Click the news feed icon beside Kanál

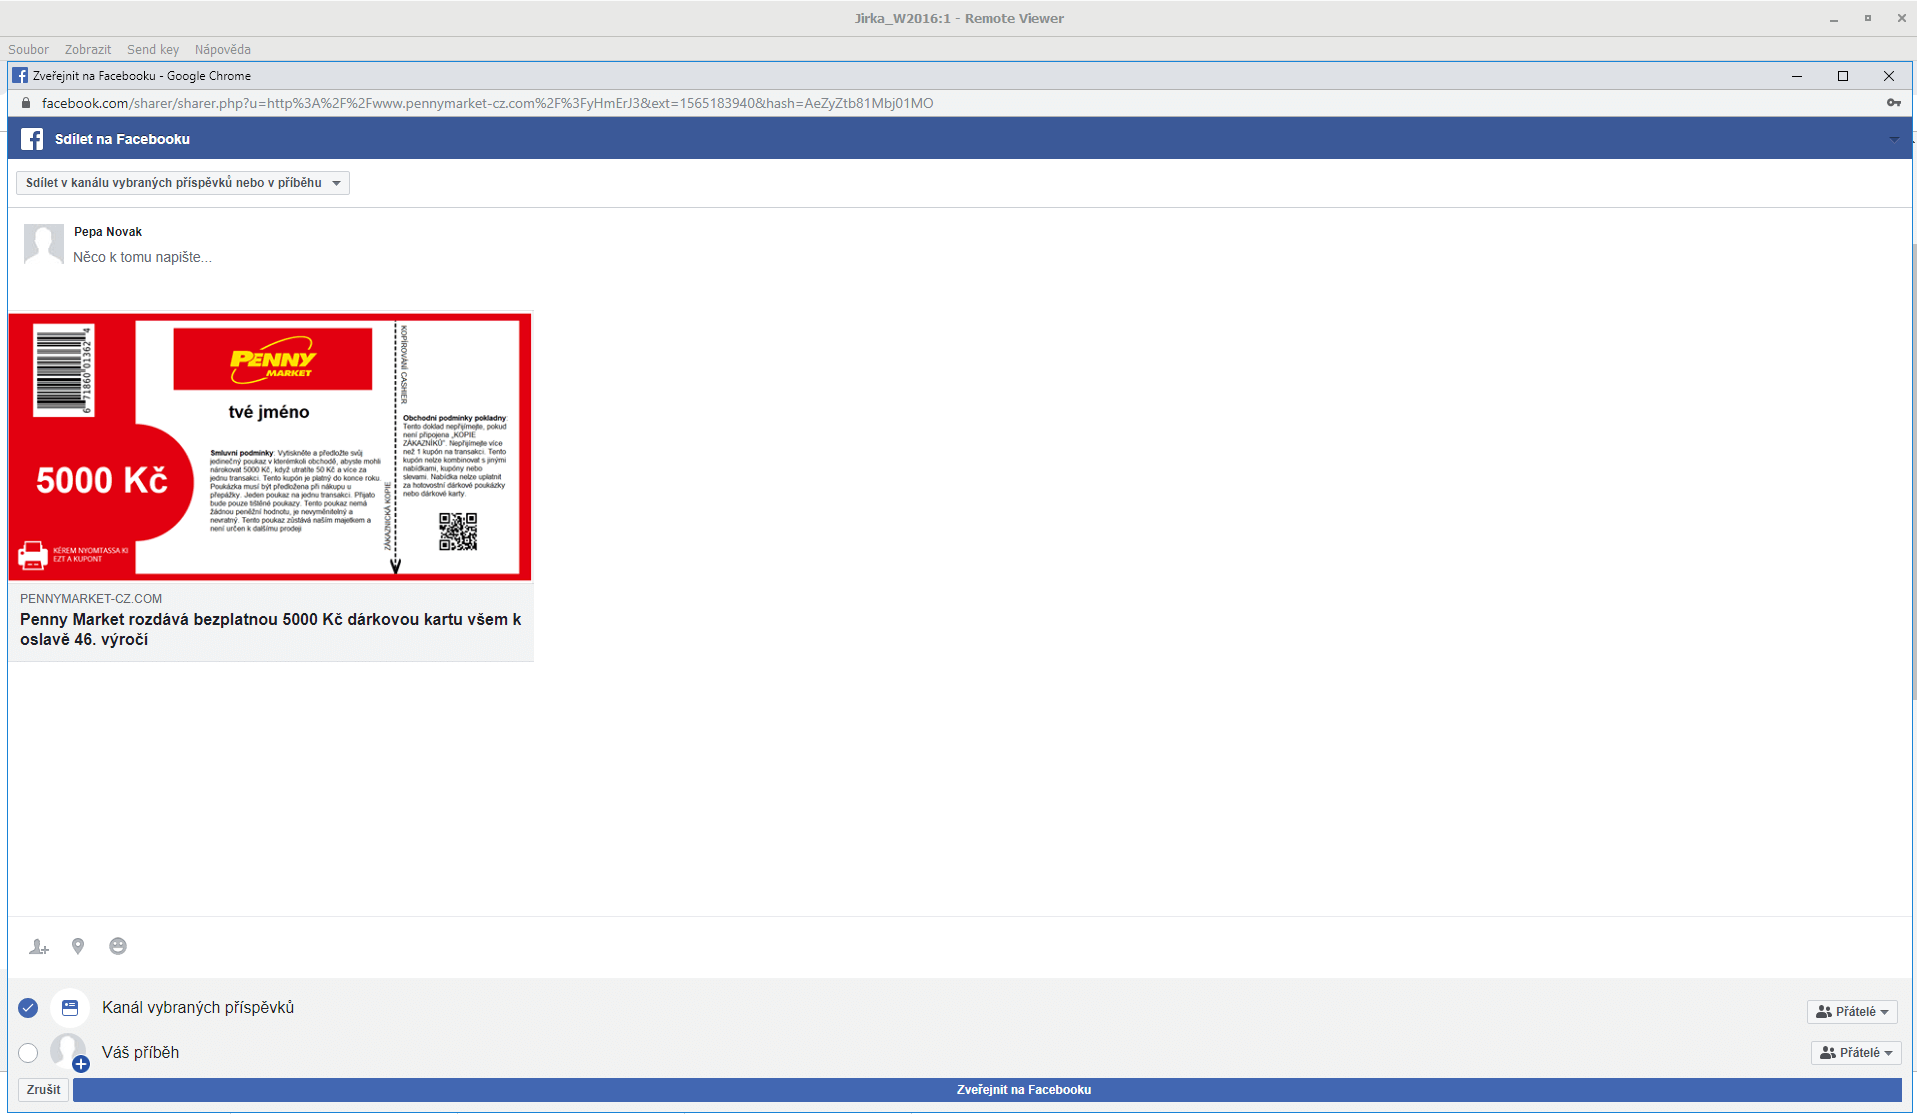tap(70, 1008)
